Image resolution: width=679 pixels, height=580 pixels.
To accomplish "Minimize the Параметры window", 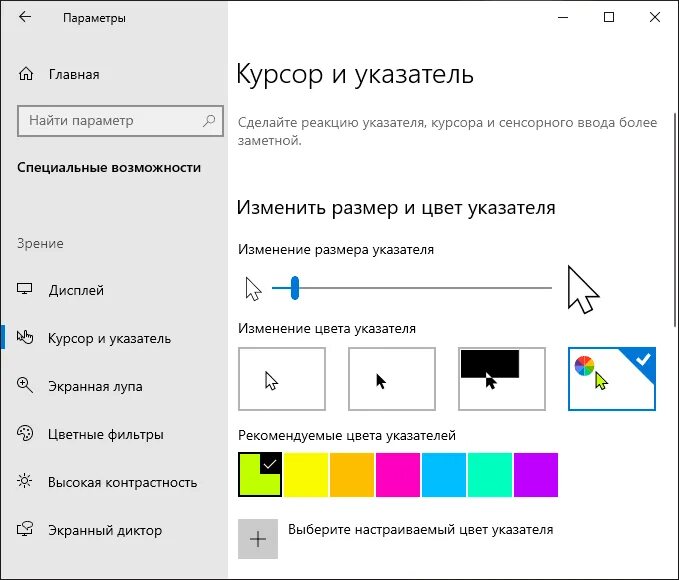I will (x=563, y=17).
